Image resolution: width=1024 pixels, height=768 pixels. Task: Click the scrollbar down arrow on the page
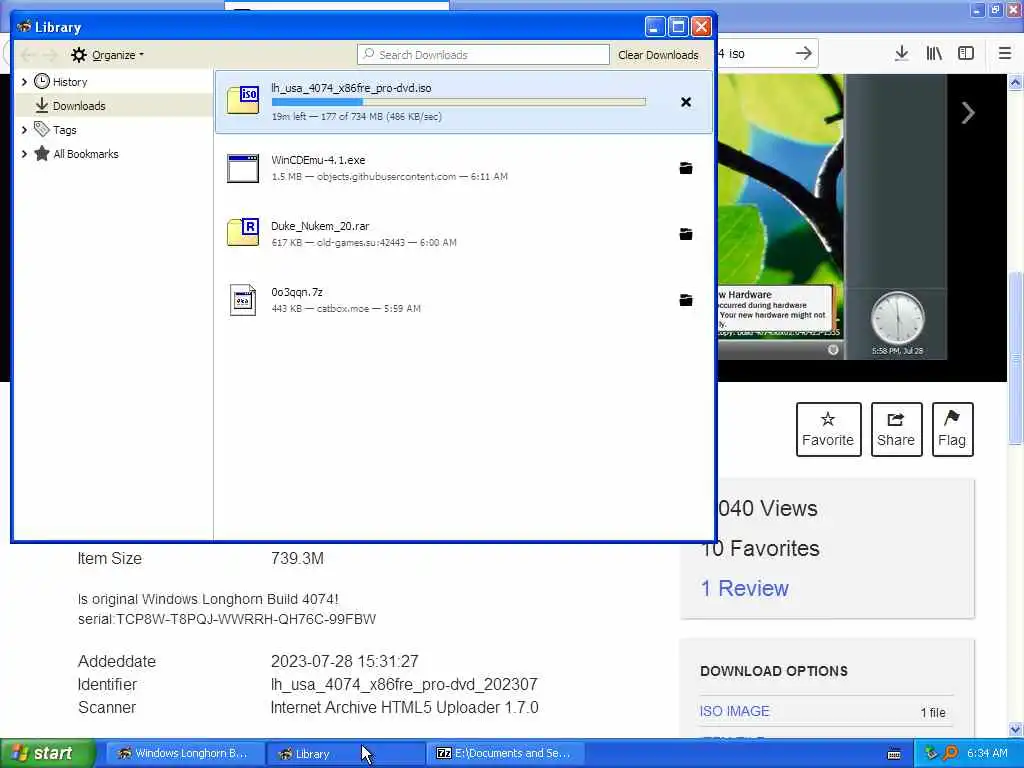point(1015,729)
